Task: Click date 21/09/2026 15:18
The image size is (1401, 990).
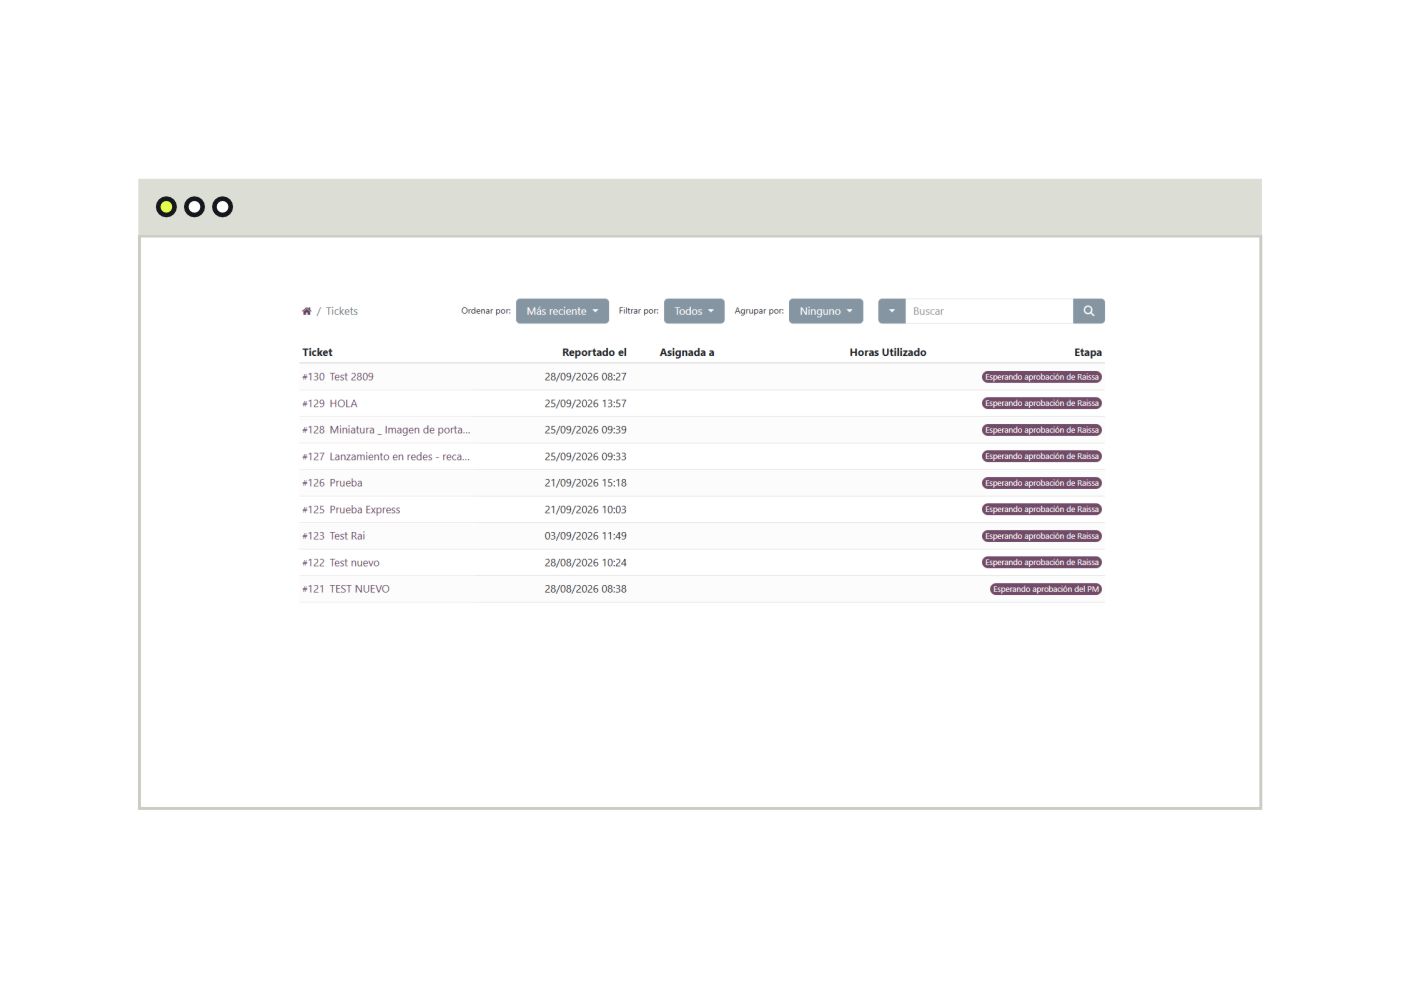Action: (586, 483)
